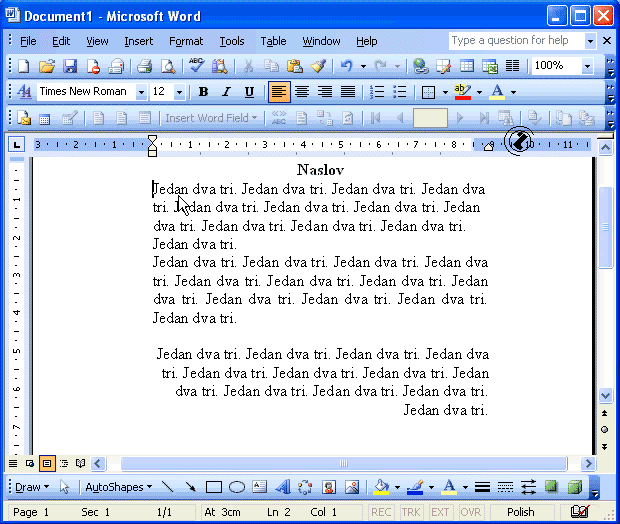
Task: Click Next Page double arrow button
Action: coord(604,446)
